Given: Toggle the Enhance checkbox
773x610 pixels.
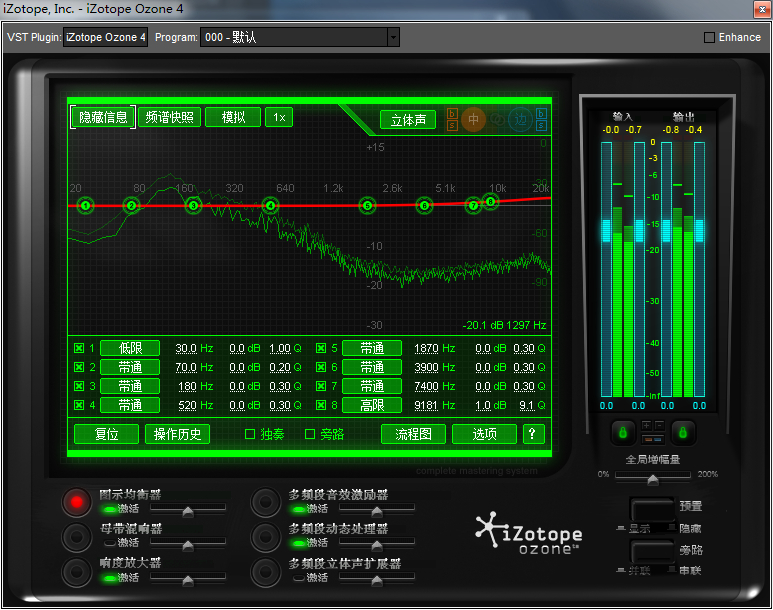Looking at the screenshot, I should point(710,37).
